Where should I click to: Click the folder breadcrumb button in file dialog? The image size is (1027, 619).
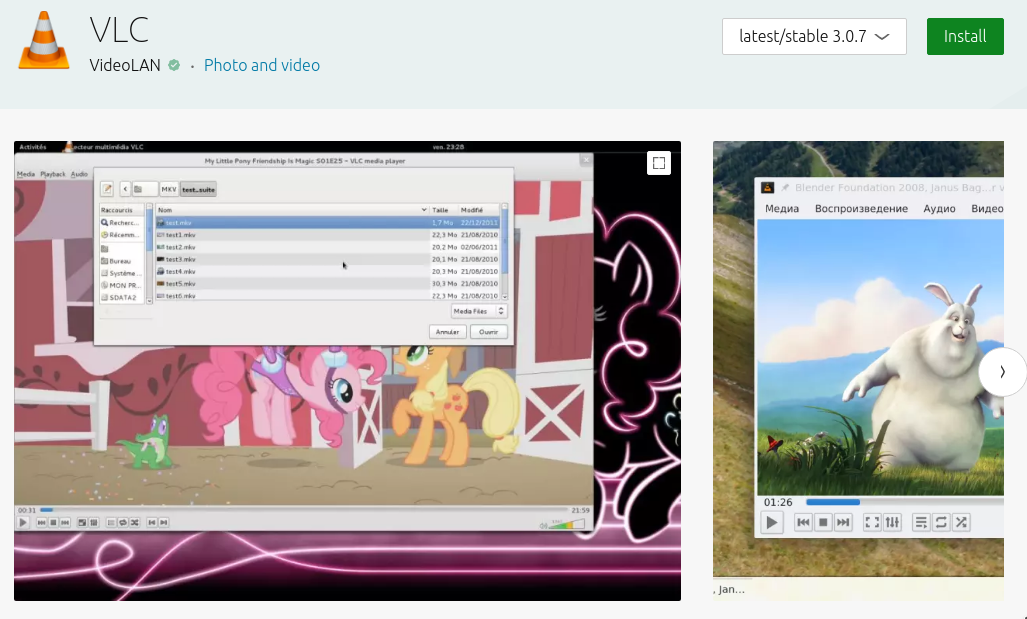144,189
